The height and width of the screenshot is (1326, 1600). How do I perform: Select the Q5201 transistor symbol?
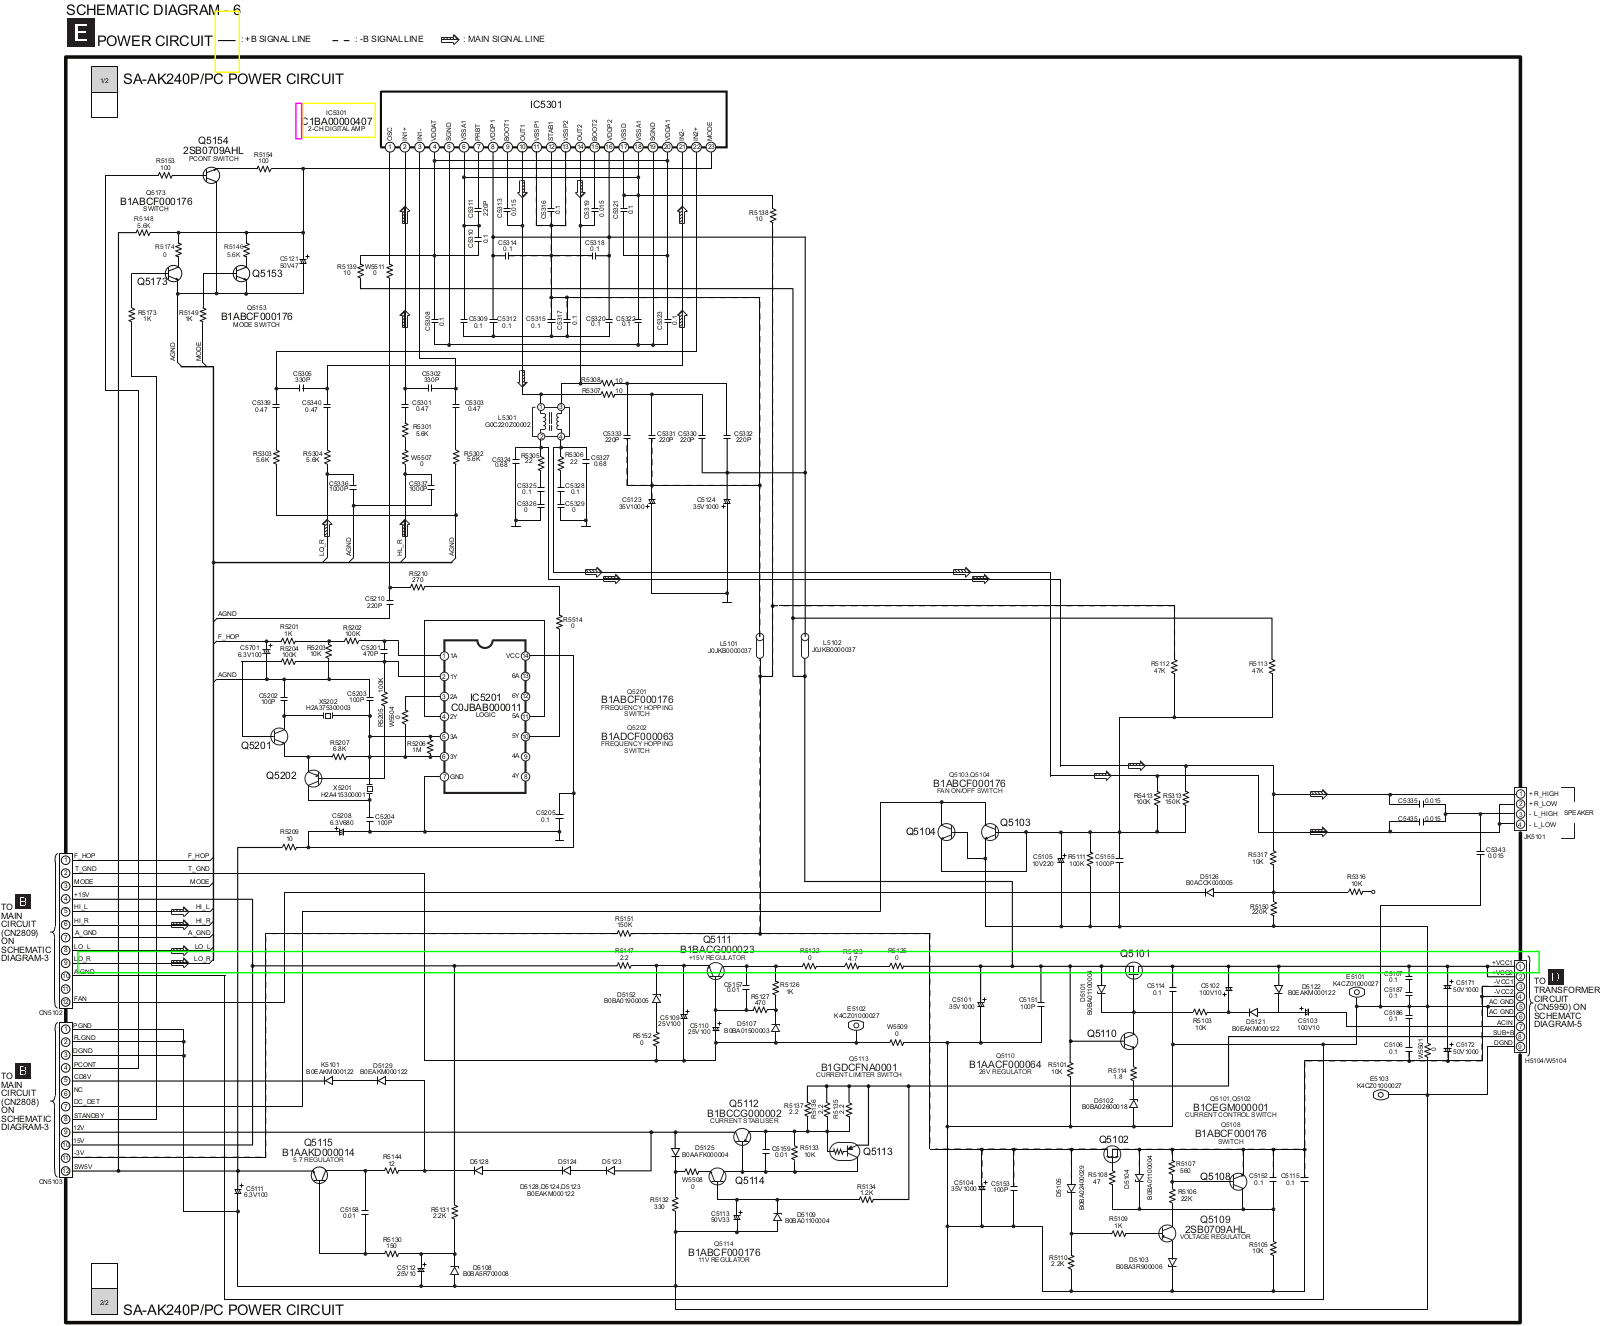tap(279, 737)
